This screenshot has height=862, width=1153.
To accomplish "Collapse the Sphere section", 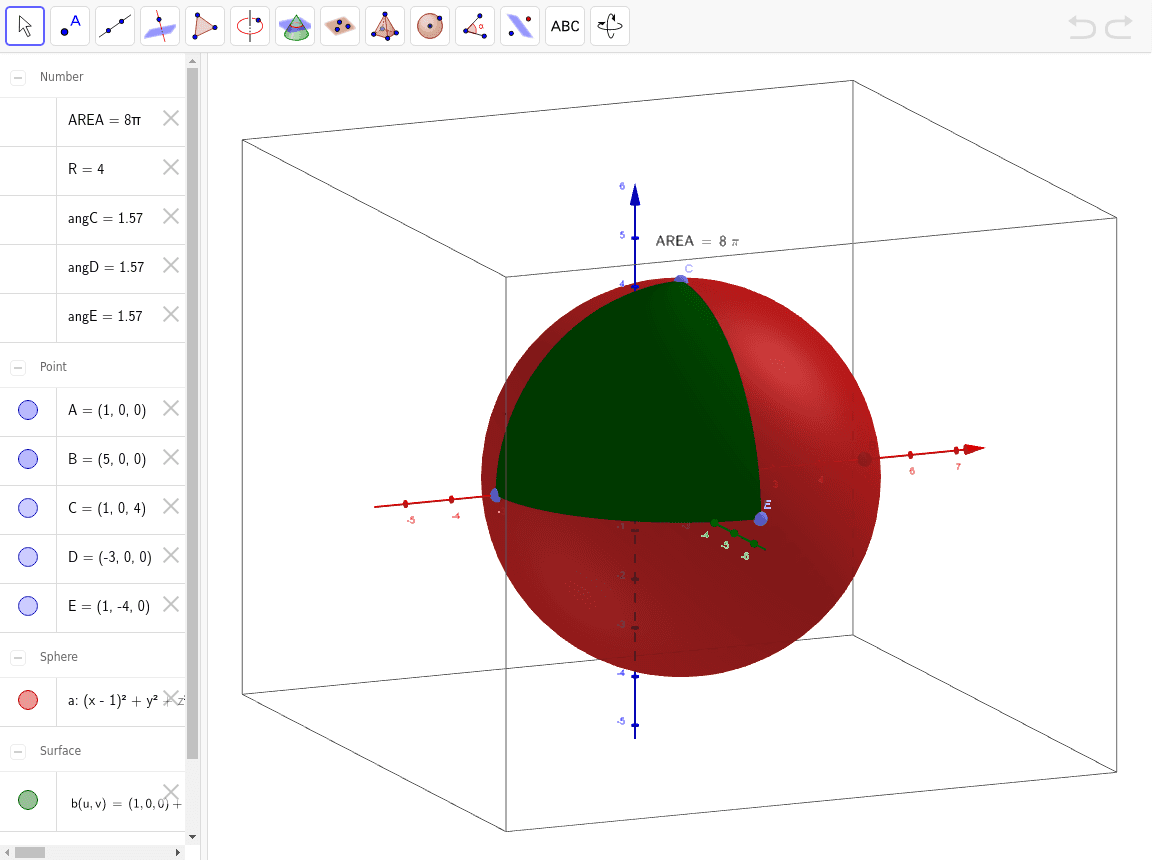I will (x=16, y=657).
